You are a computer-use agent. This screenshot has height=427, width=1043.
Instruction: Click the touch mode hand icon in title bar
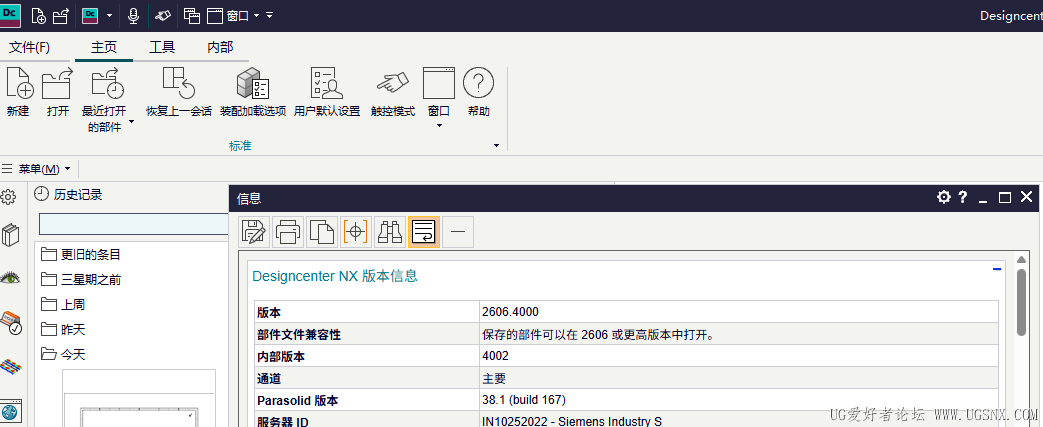(162, 15)
